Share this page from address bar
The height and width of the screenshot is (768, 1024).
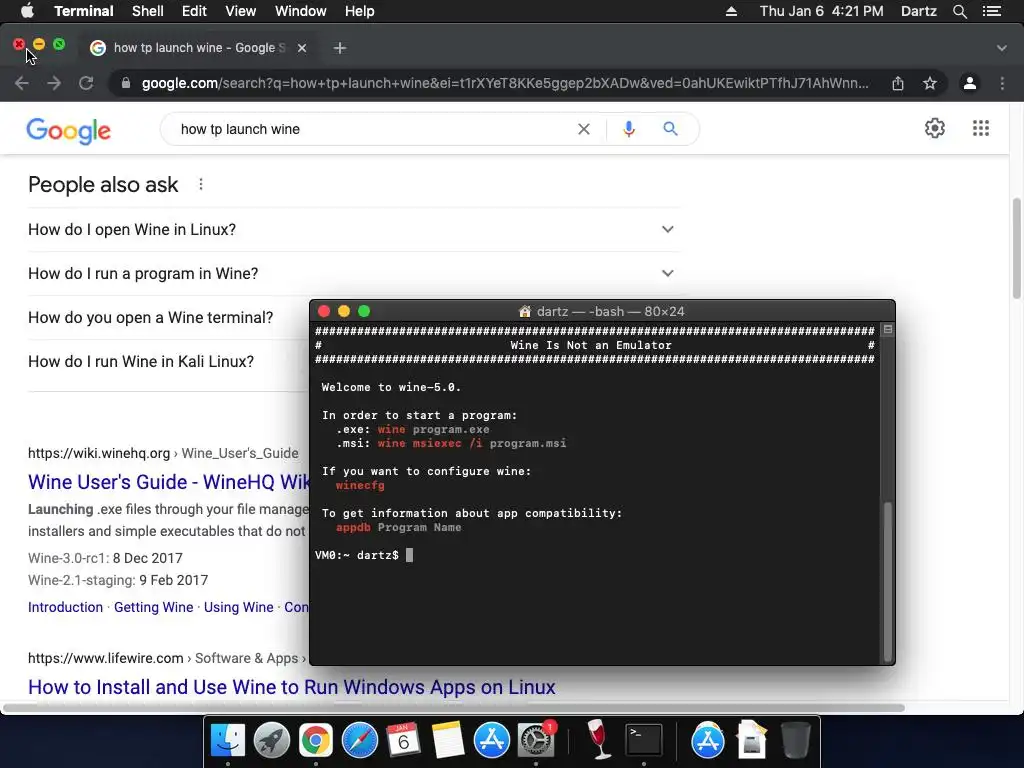coord(898,83)
